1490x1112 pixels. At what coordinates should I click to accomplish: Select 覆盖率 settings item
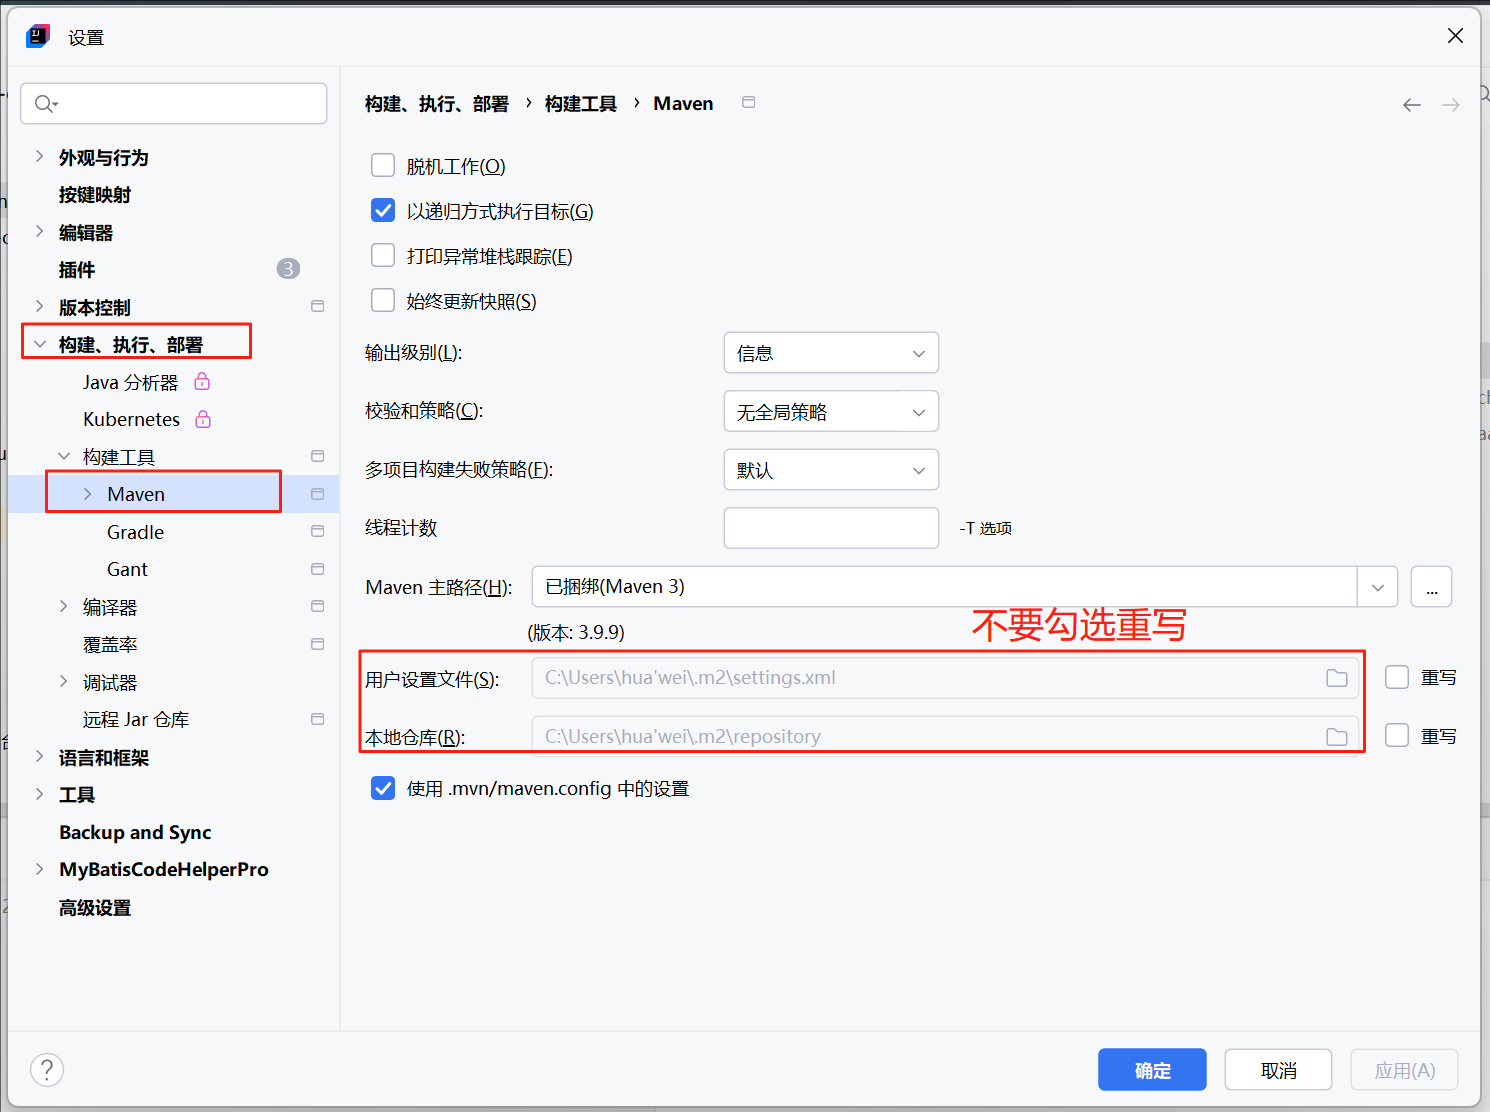(x=110, y=645)
